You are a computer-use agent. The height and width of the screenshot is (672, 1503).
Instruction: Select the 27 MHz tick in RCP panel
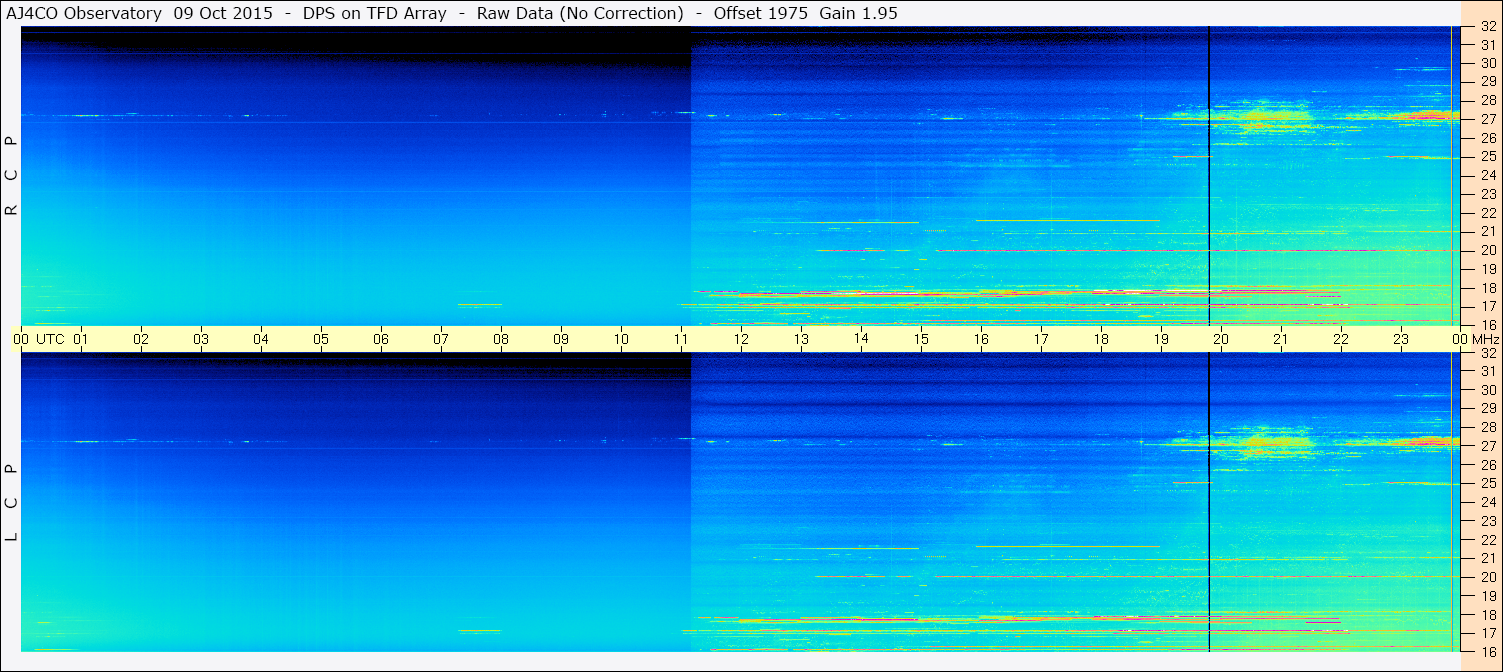click(1487, 119)
